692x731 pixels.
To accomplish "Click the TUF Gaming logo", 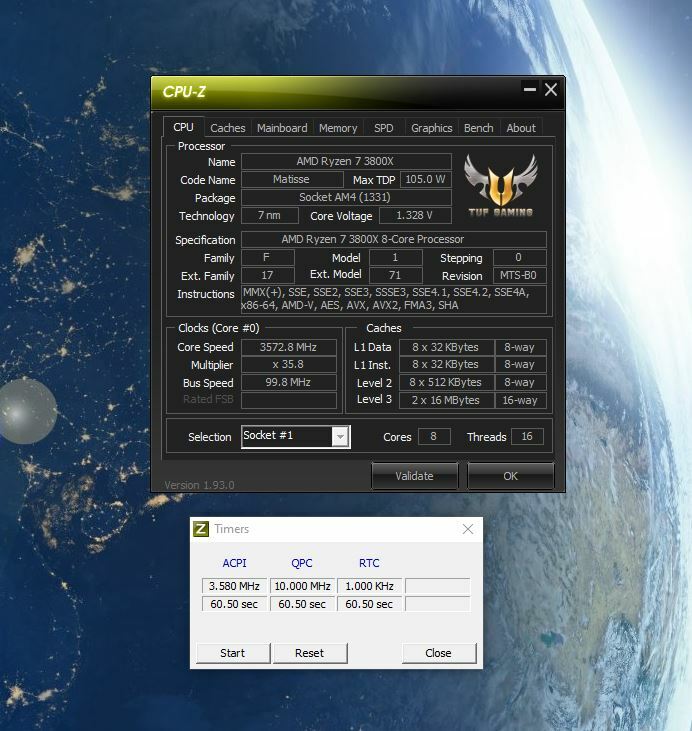I will (501, 186).
